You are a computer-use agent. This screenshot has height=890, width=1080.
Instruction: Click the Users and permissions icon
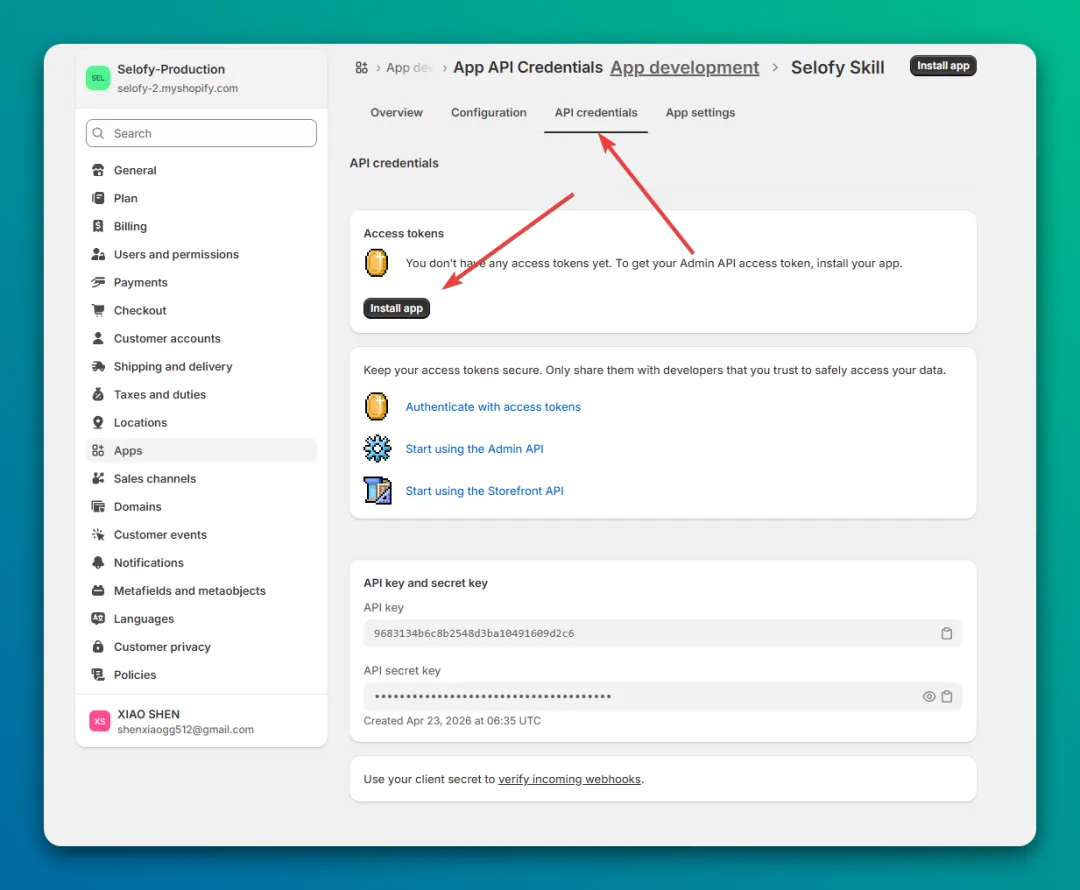pyautogui.click(x=98, y=254)
